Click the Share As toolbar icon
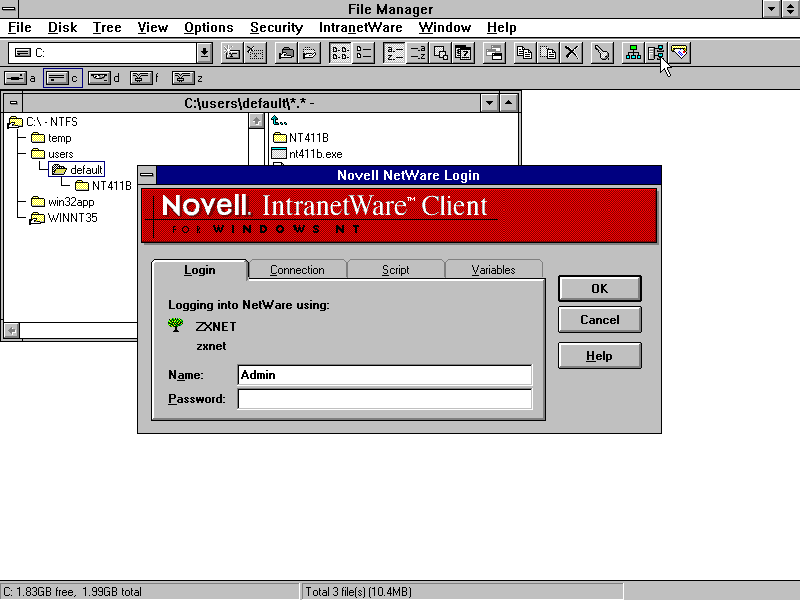This screenshot has height=600, width=800. tap(286, 53)
